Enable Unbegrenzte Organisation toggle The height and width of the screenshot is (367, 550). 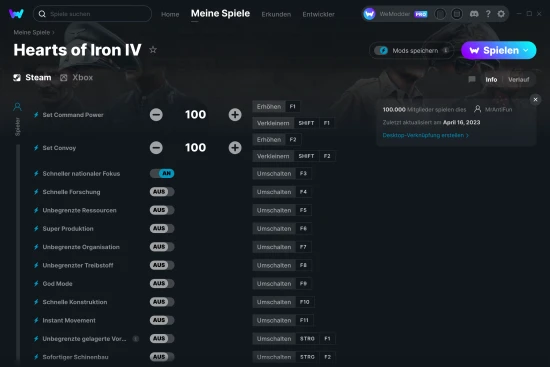click(162, 247)
